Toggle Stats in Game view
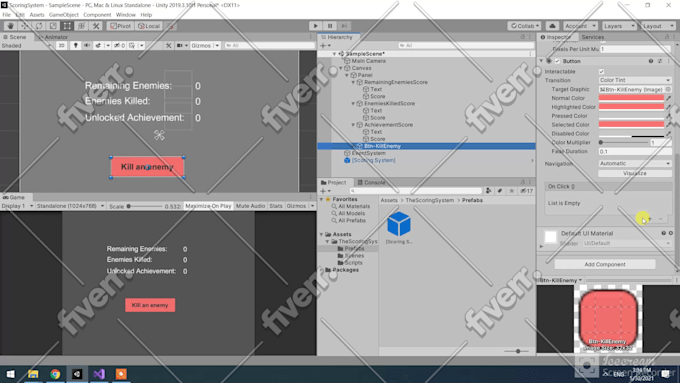Screen dimensions: 680x383 [x=275, y=206]
